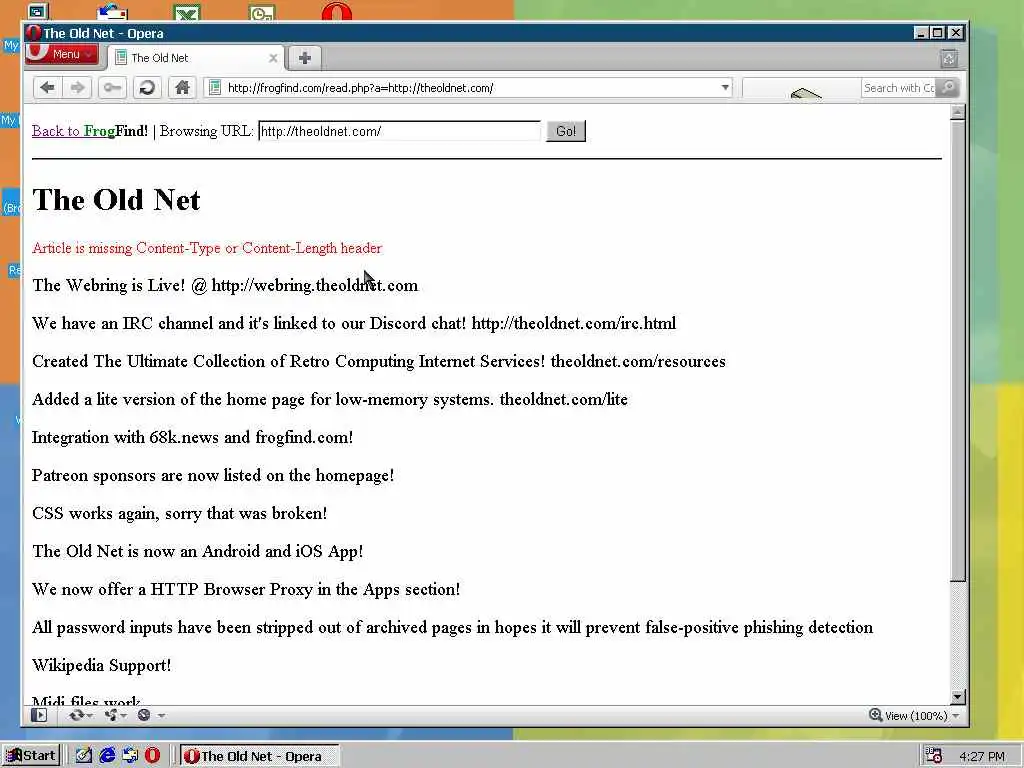Open the Opera Link sync status icon
This screenshot has width=1024, height=768.
[76, 715]
